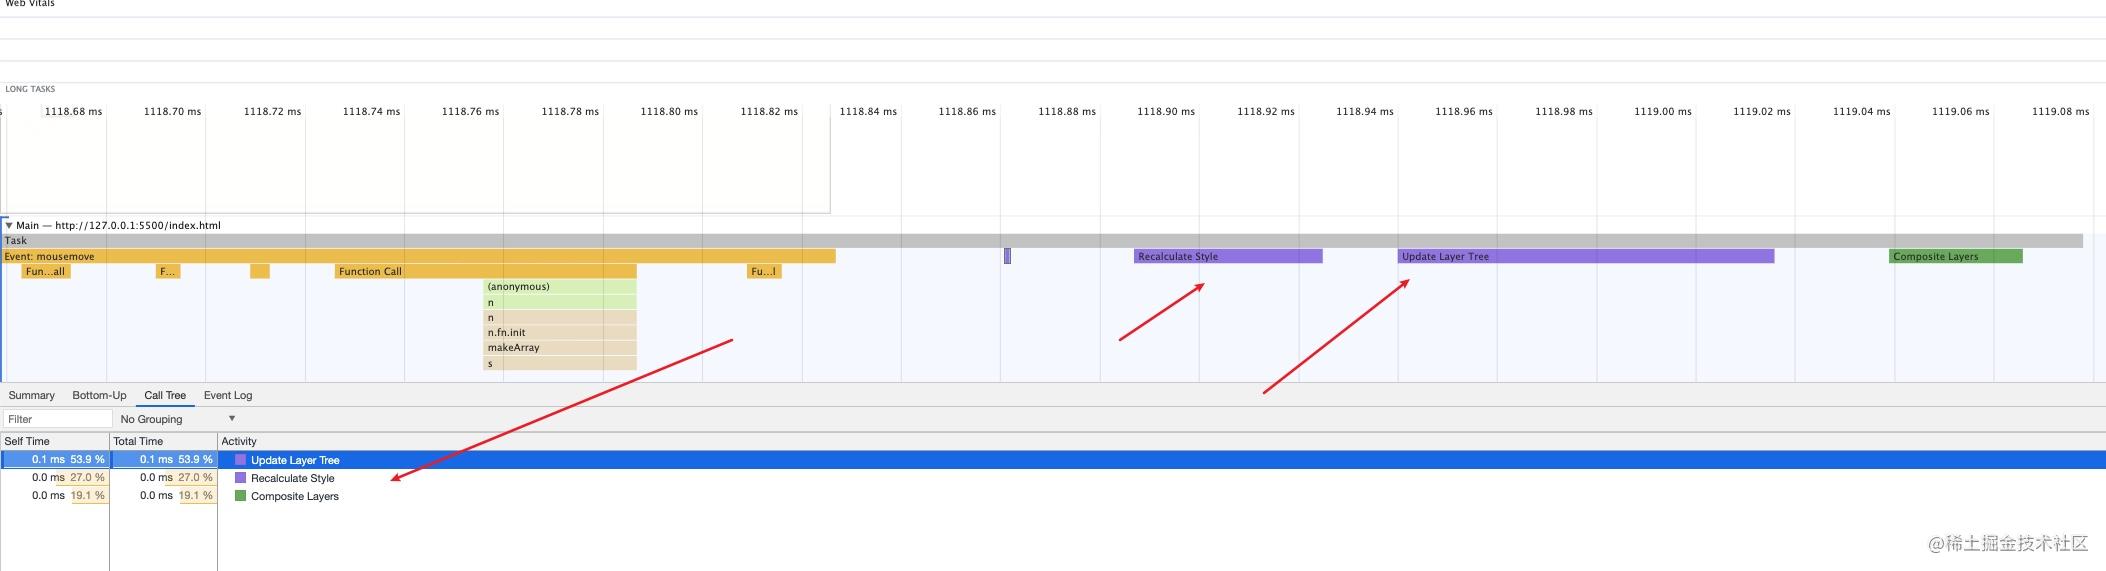Viewport: 2106px width, 571px height.
Task: Select the makeArray call frame
Action: click(x=560, y=348)
